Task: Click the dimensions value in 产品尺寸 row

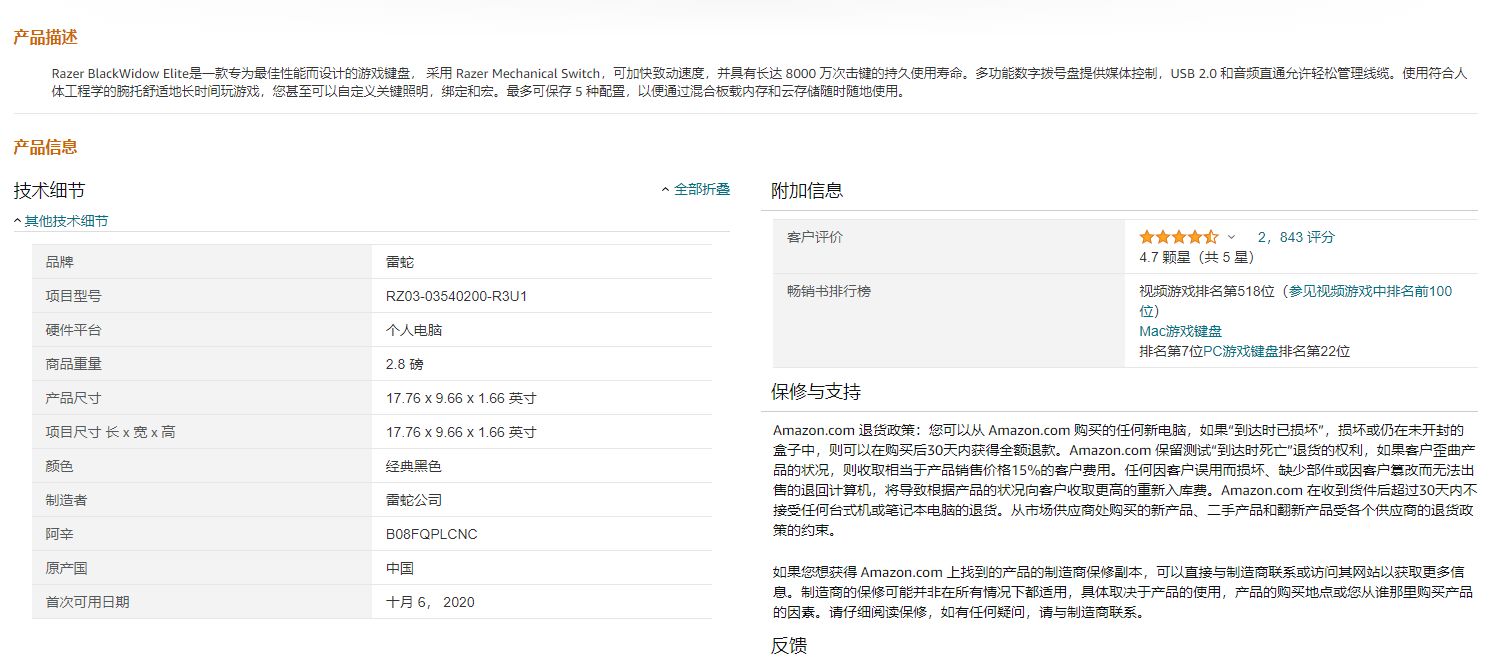Action: click(461, 398)
